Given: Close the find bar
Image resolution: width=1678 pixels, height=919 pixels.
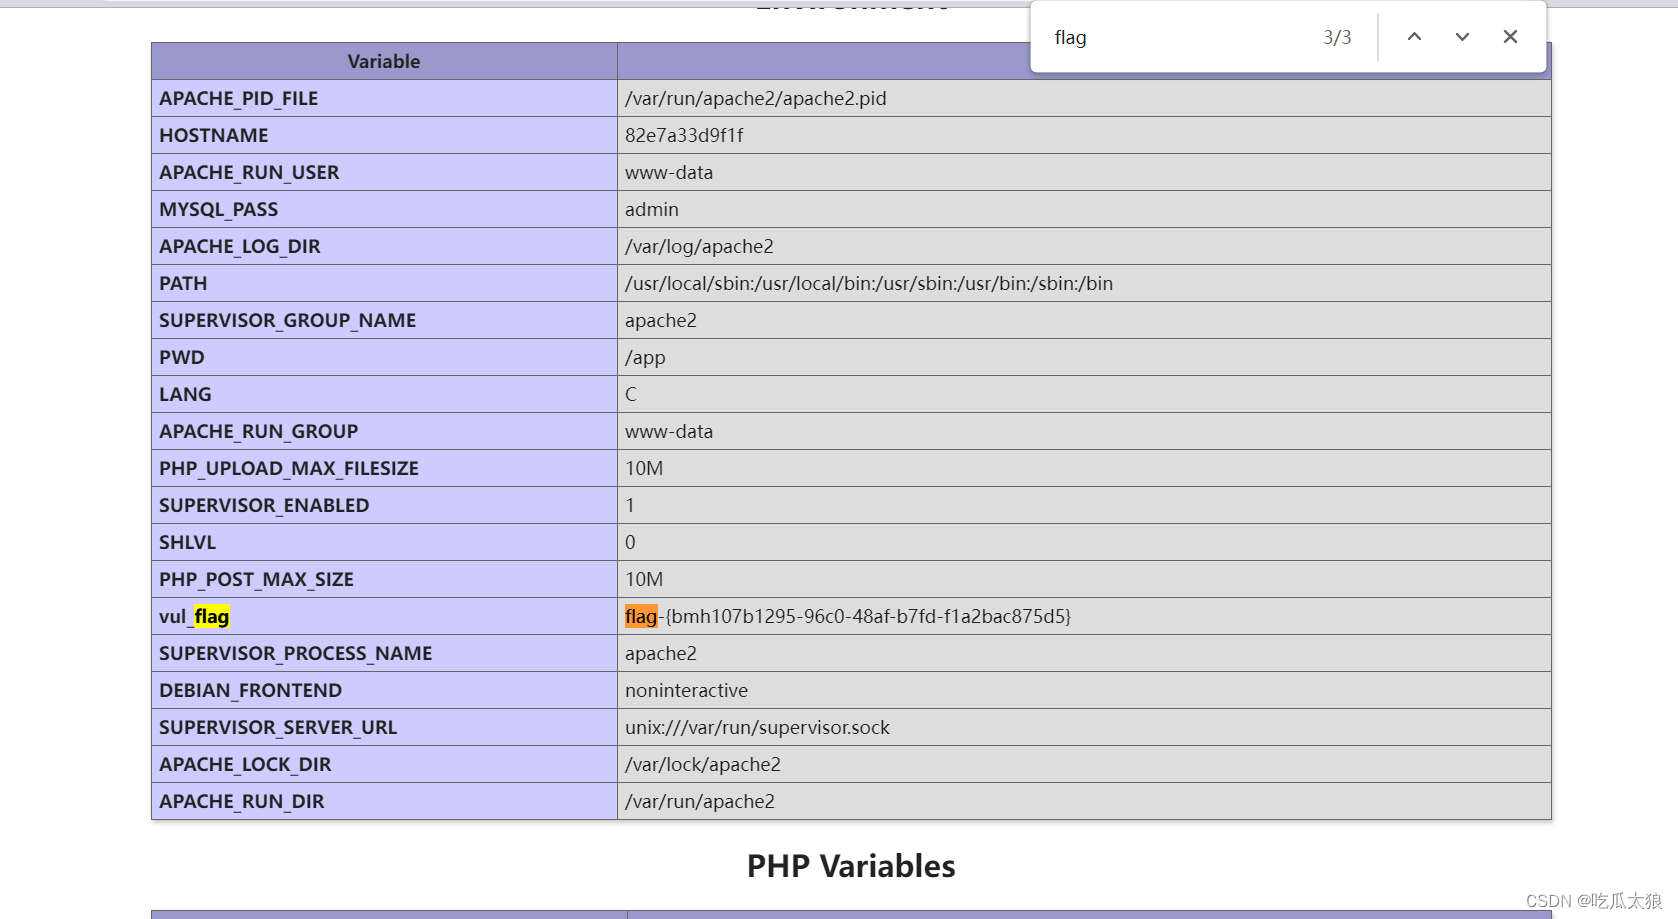Looking at the screenshot, I should (1510, 37).
